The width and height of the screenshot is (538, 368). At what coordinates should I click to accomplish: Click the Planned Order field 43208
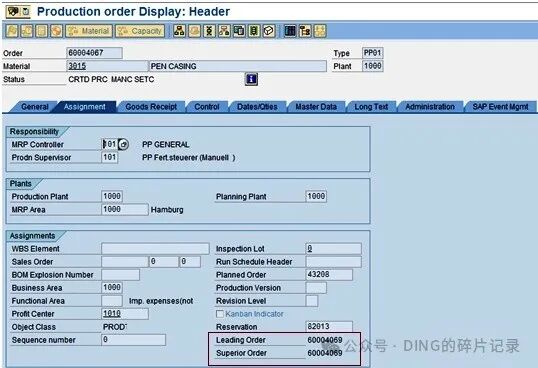point(329,274)
